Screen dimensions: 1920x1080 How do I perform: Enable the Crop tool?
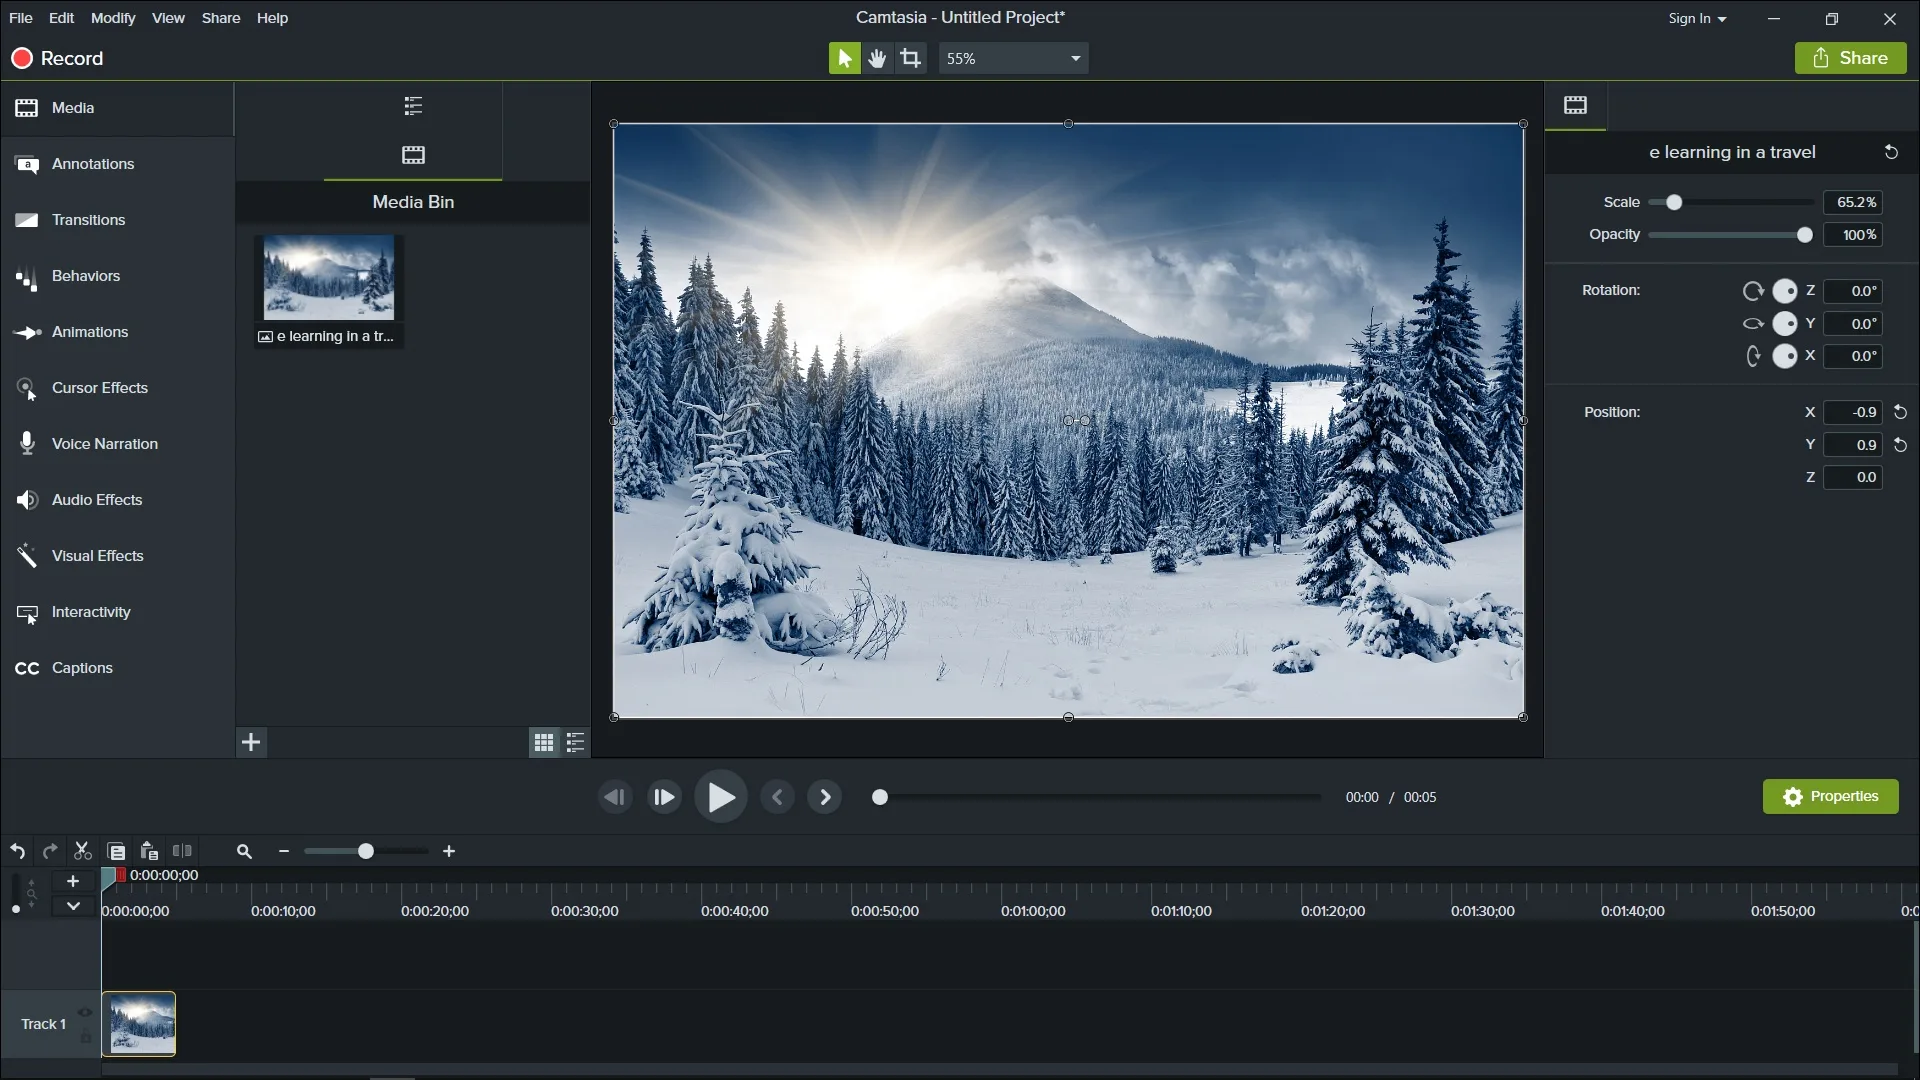point(911,59)
